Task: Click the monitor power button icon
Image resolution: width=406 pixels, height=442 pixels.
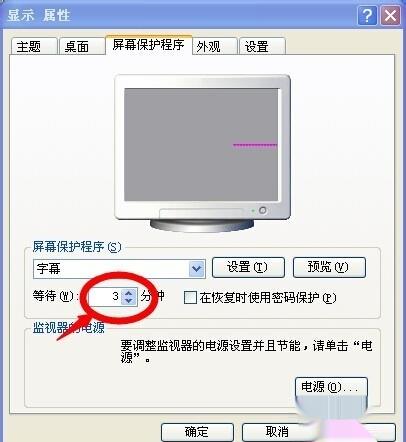Action: click(x=263, y=210)
